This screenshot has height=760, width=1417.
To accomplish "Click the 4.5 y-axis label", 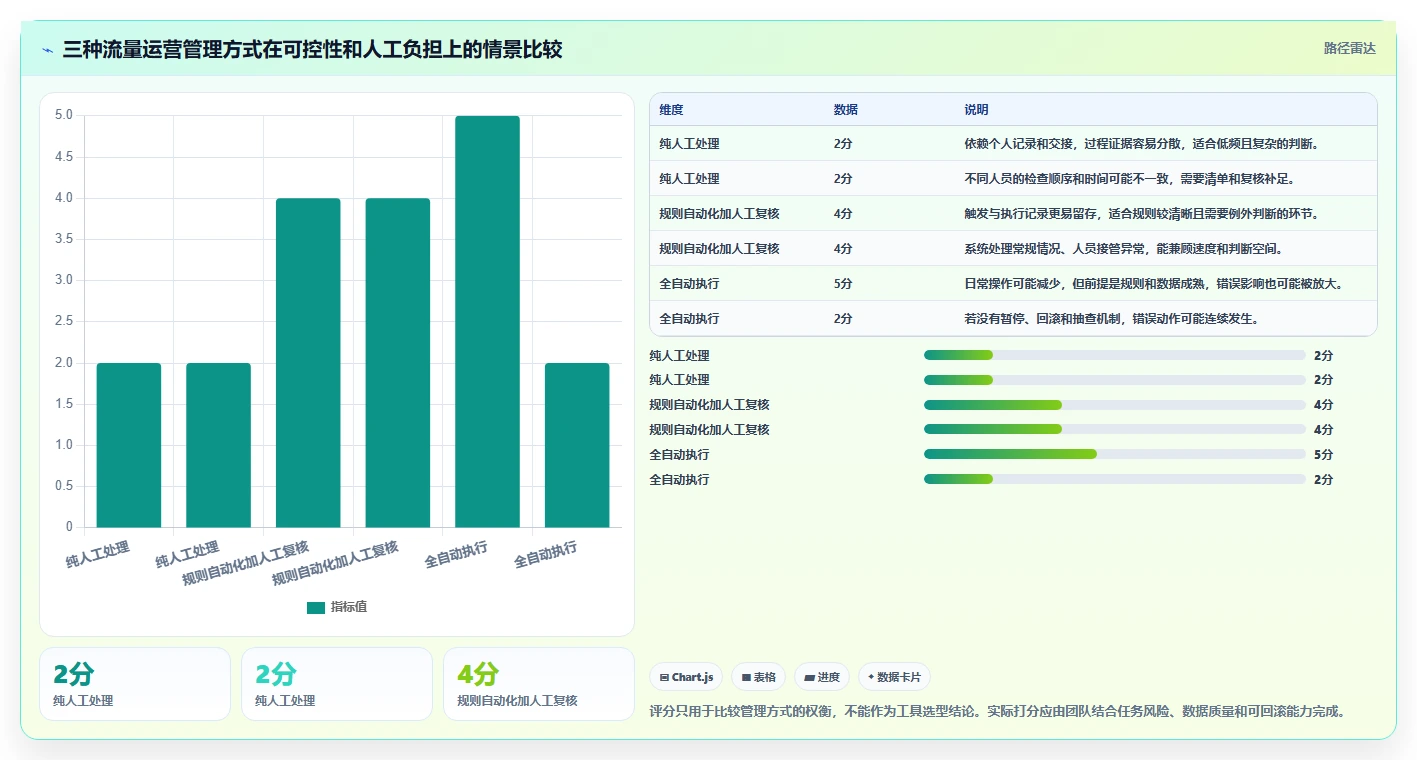I will [63, 157].
